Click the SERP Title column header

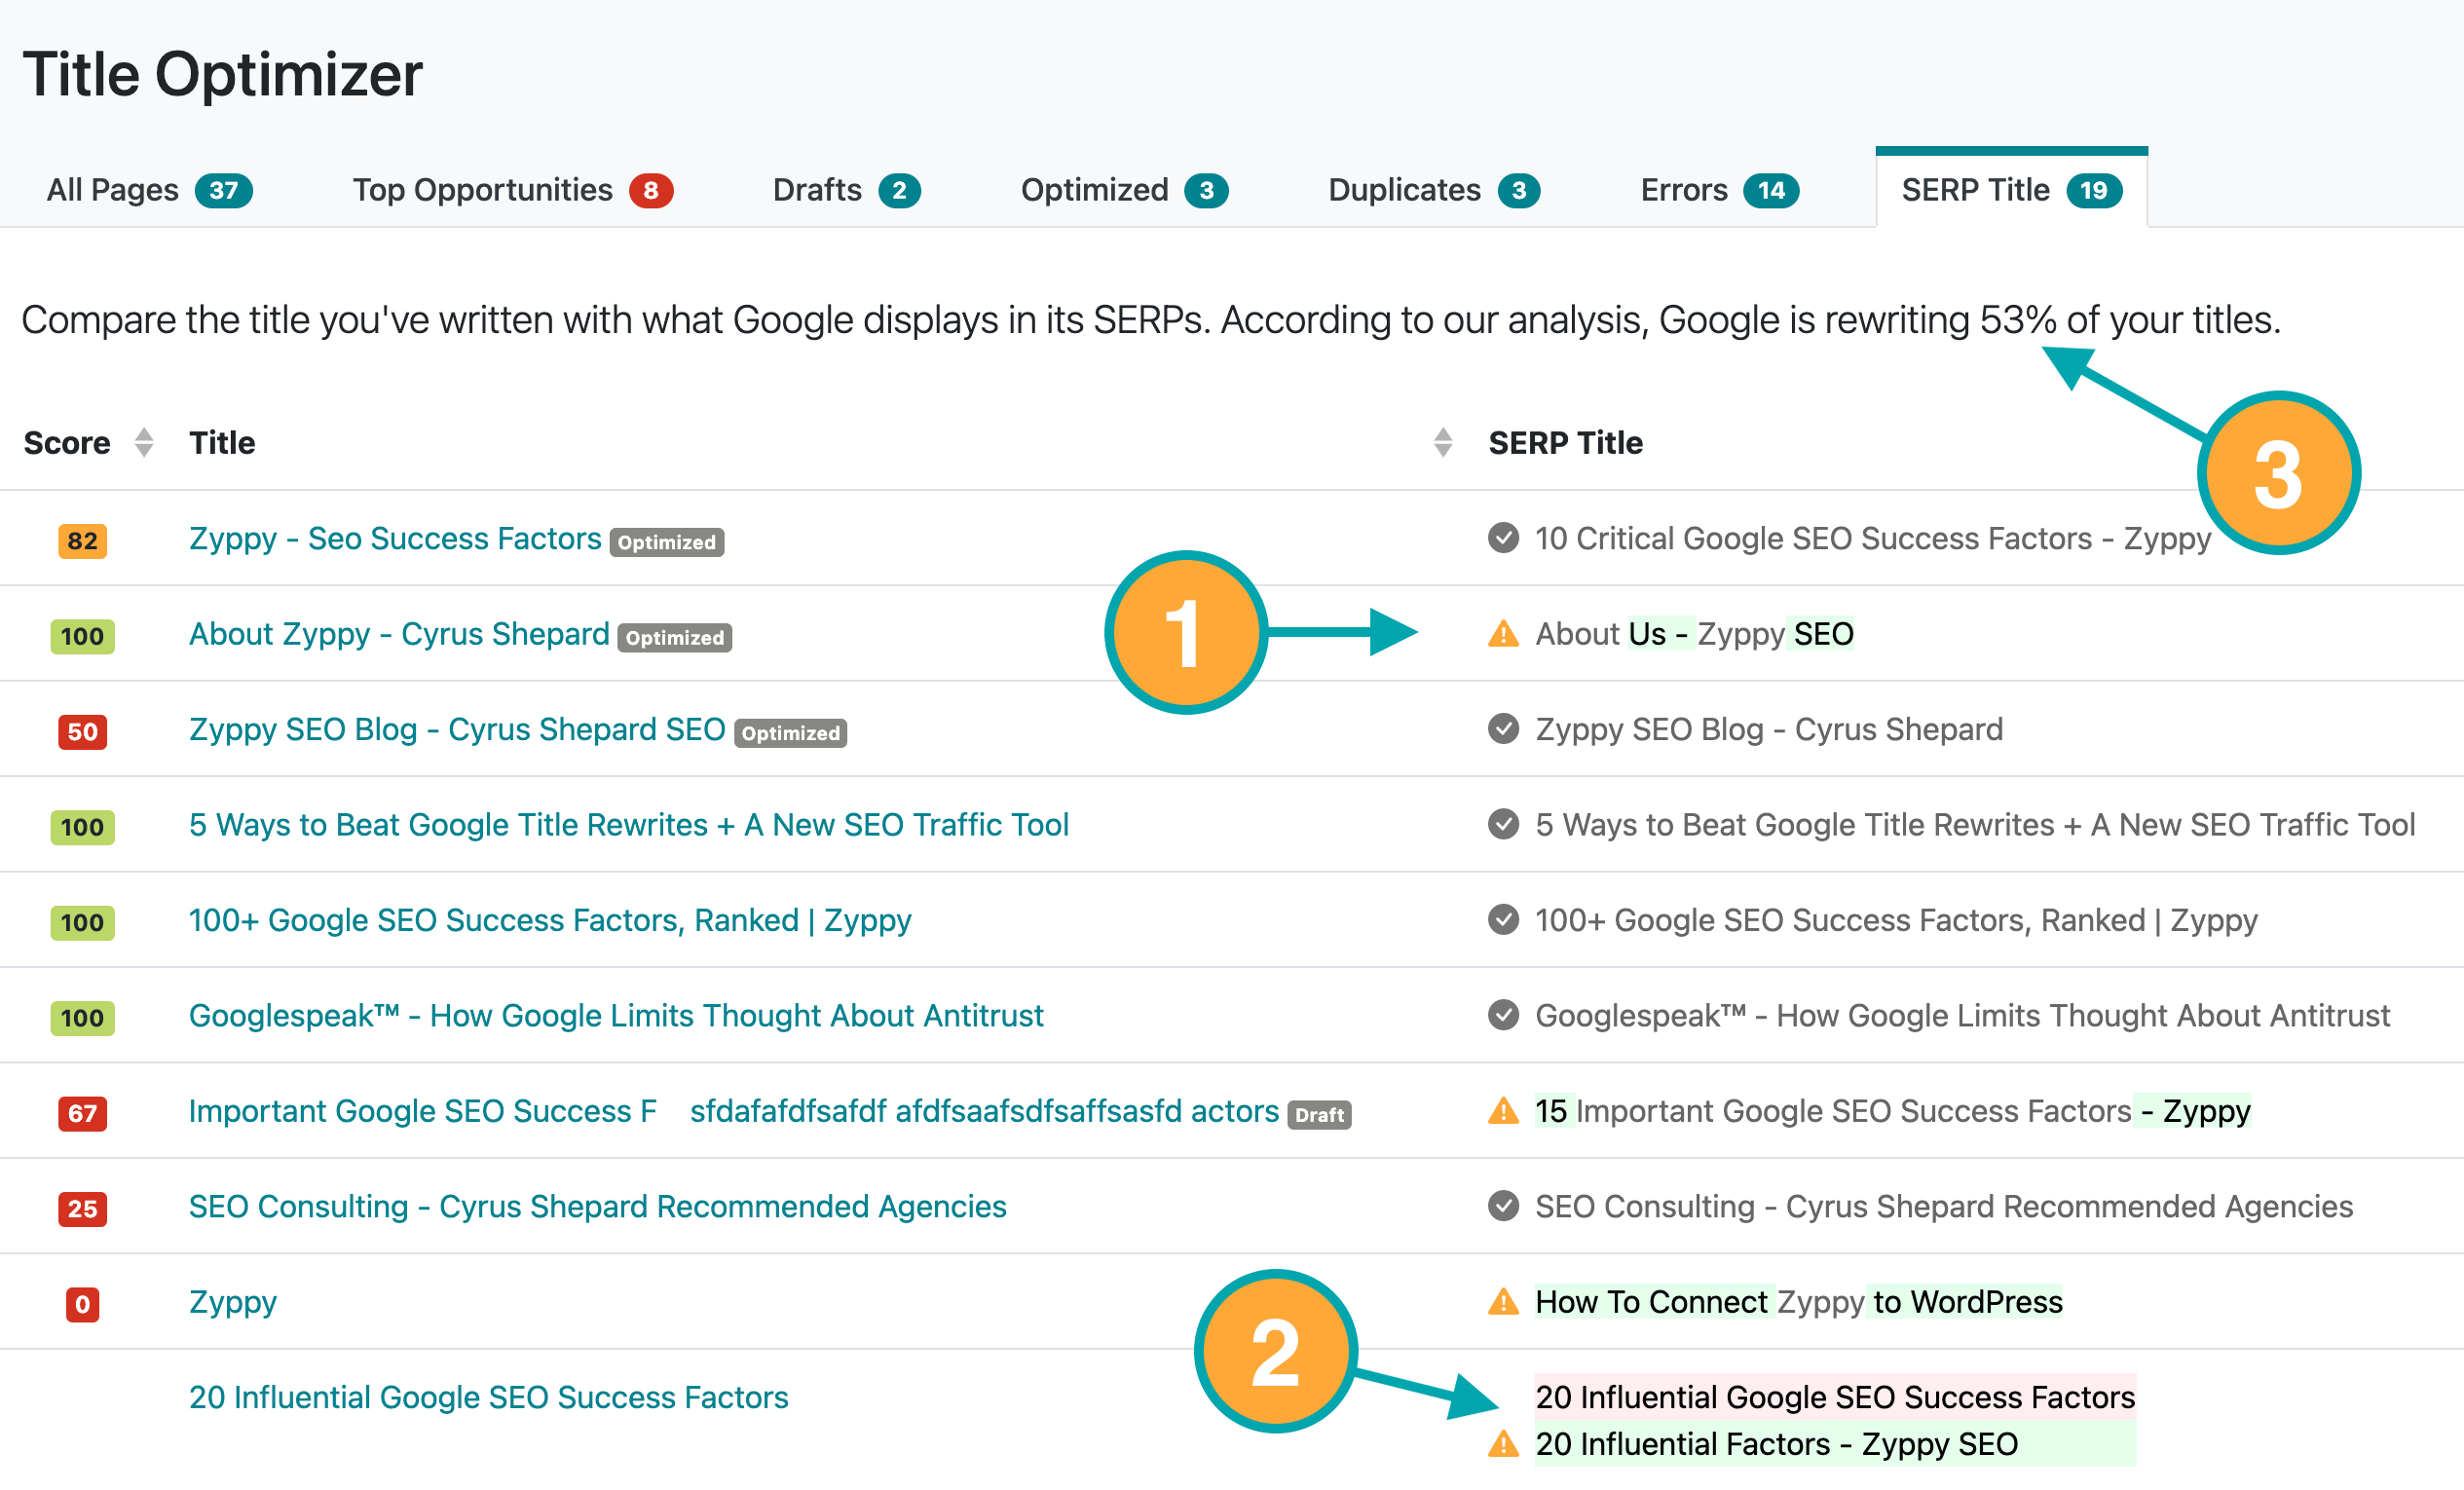coord(1565,442)
